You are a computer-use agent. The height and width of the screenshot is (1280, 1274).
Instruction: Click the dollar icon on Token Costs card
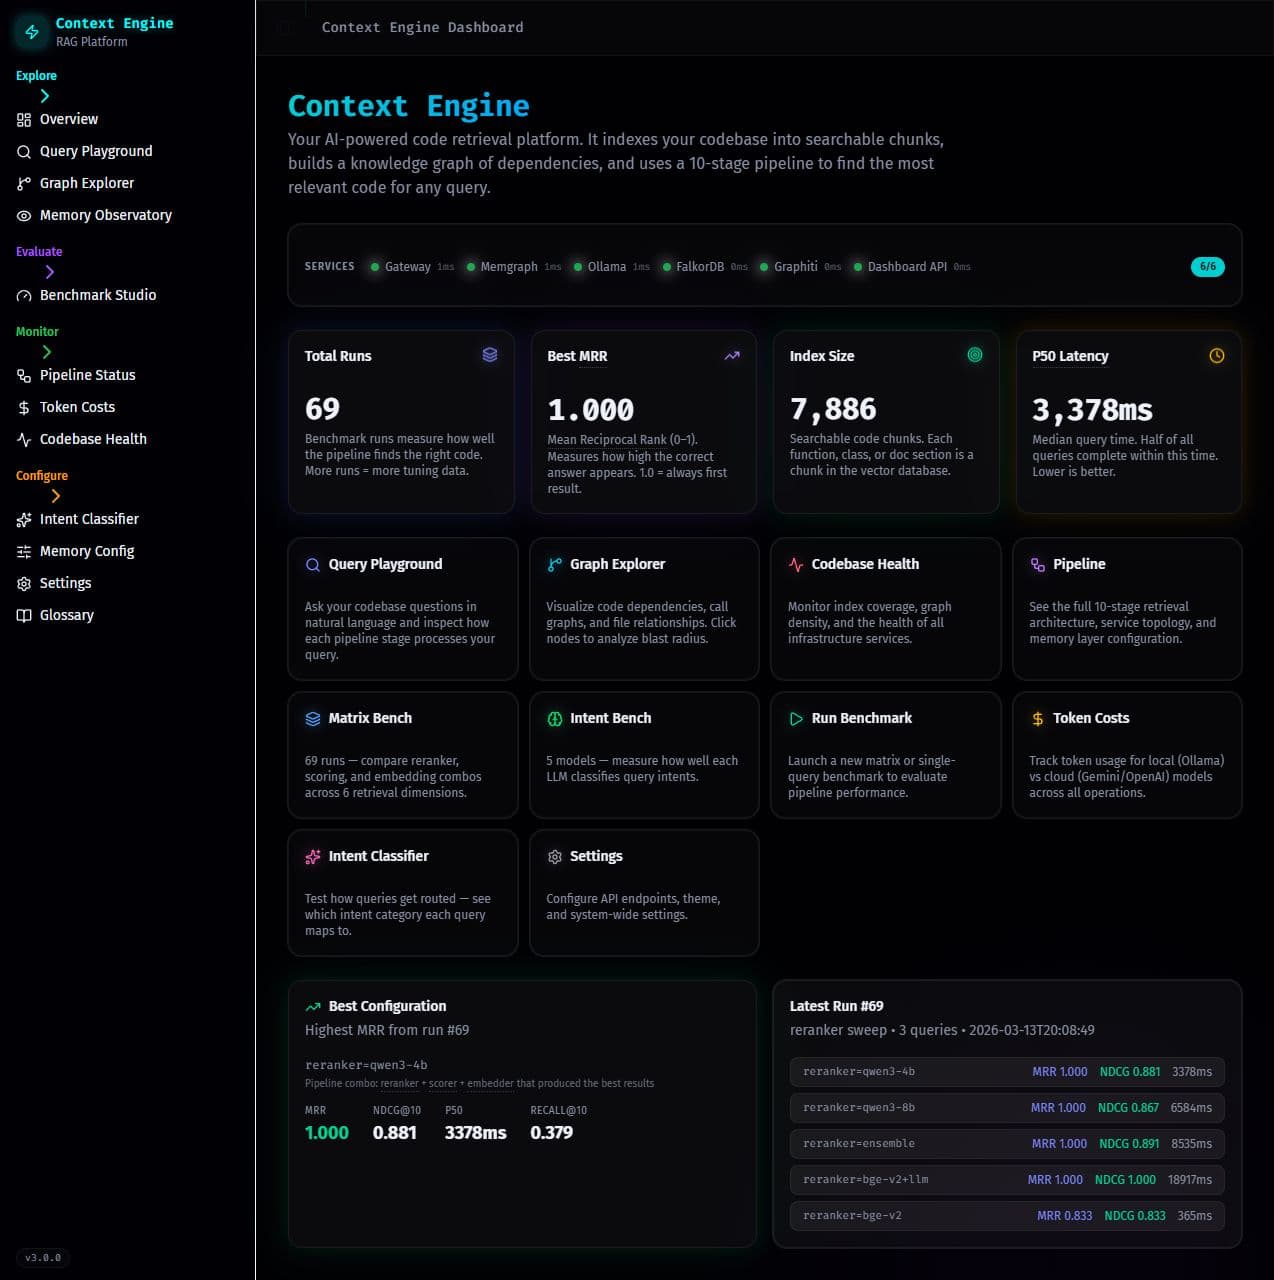click(x=1037, y=719)
